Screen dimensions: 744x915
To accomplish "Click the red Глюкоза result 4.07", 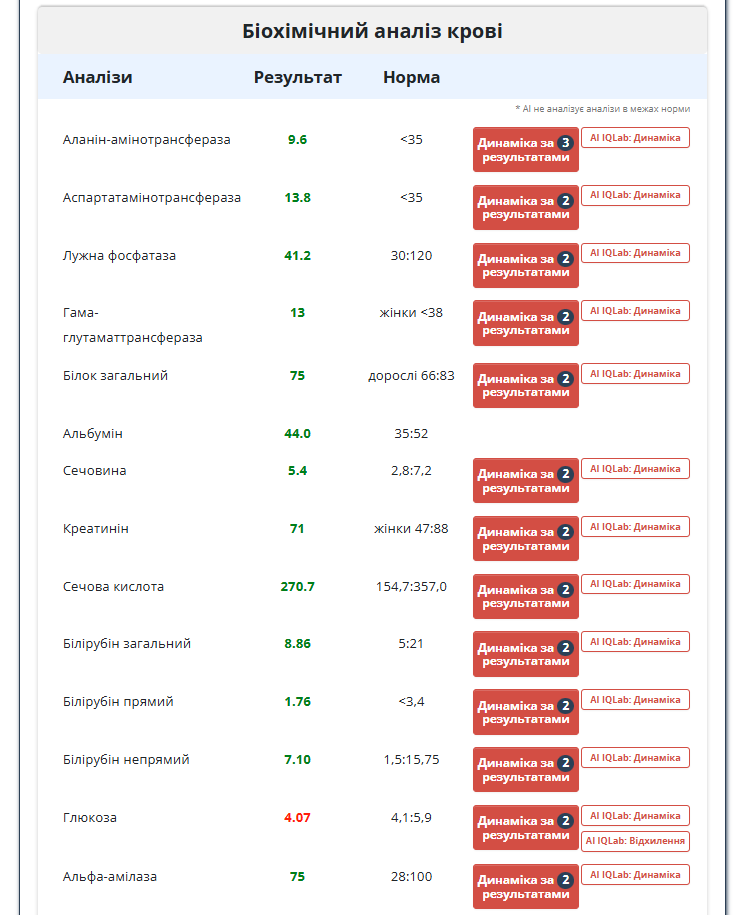I will pyautogui.click(x=297, y=818).
